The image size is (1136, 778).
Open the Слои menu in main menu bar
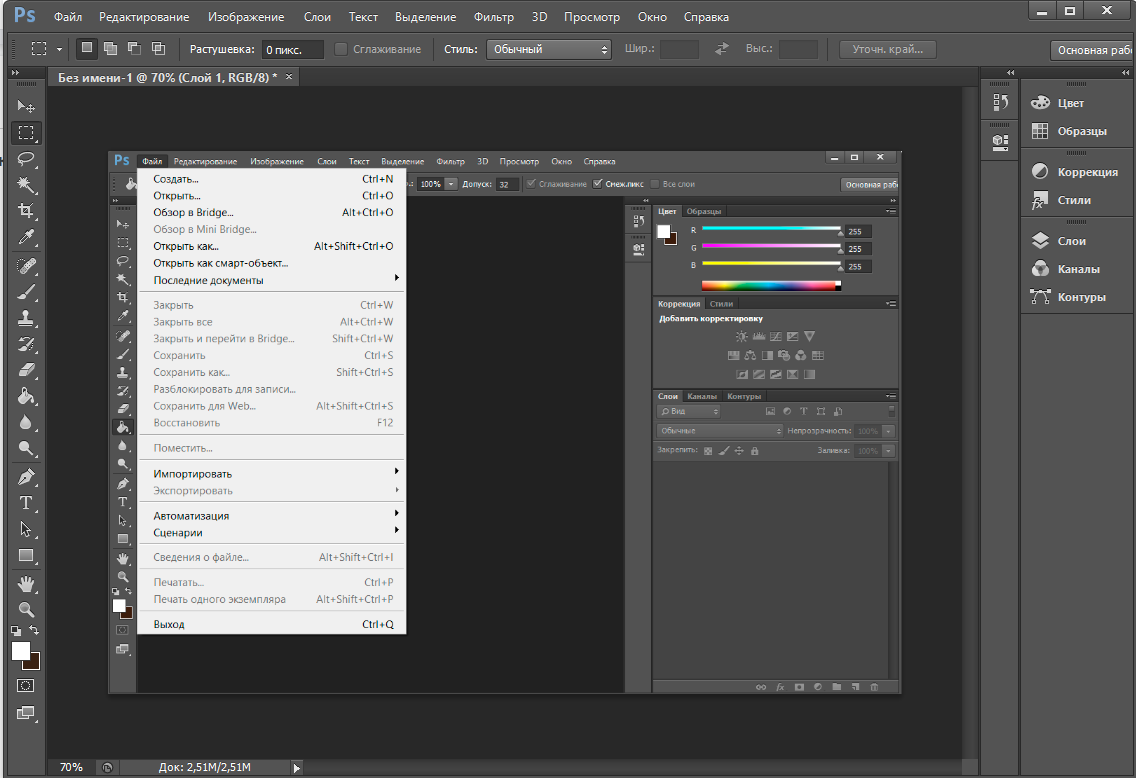pyautogui.click(x=317, y=17)
